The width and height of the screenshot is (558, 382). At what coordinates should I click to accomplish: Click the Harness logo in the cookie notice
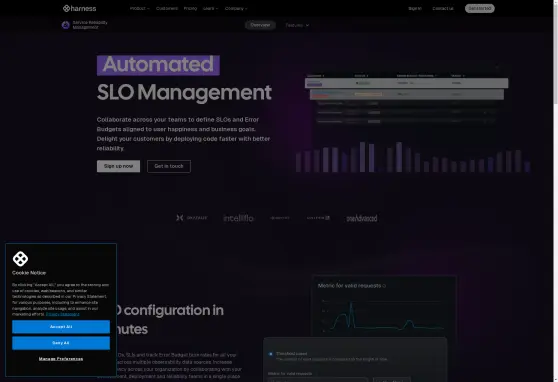coord(20,259)
